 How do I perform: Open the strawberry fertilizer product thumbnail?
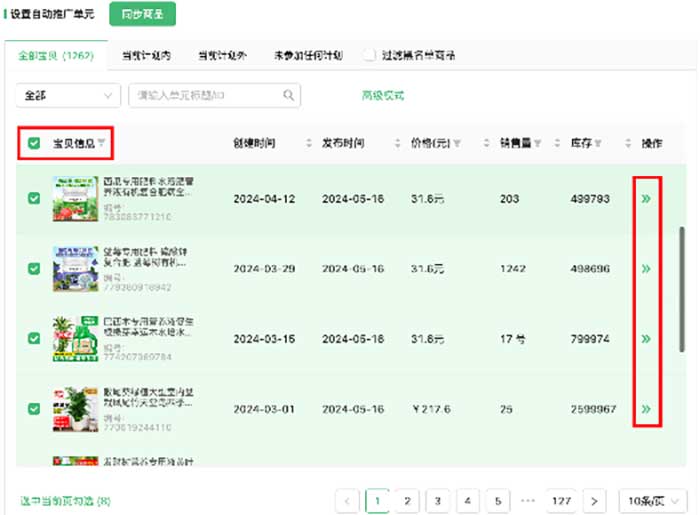click(75, 199)
